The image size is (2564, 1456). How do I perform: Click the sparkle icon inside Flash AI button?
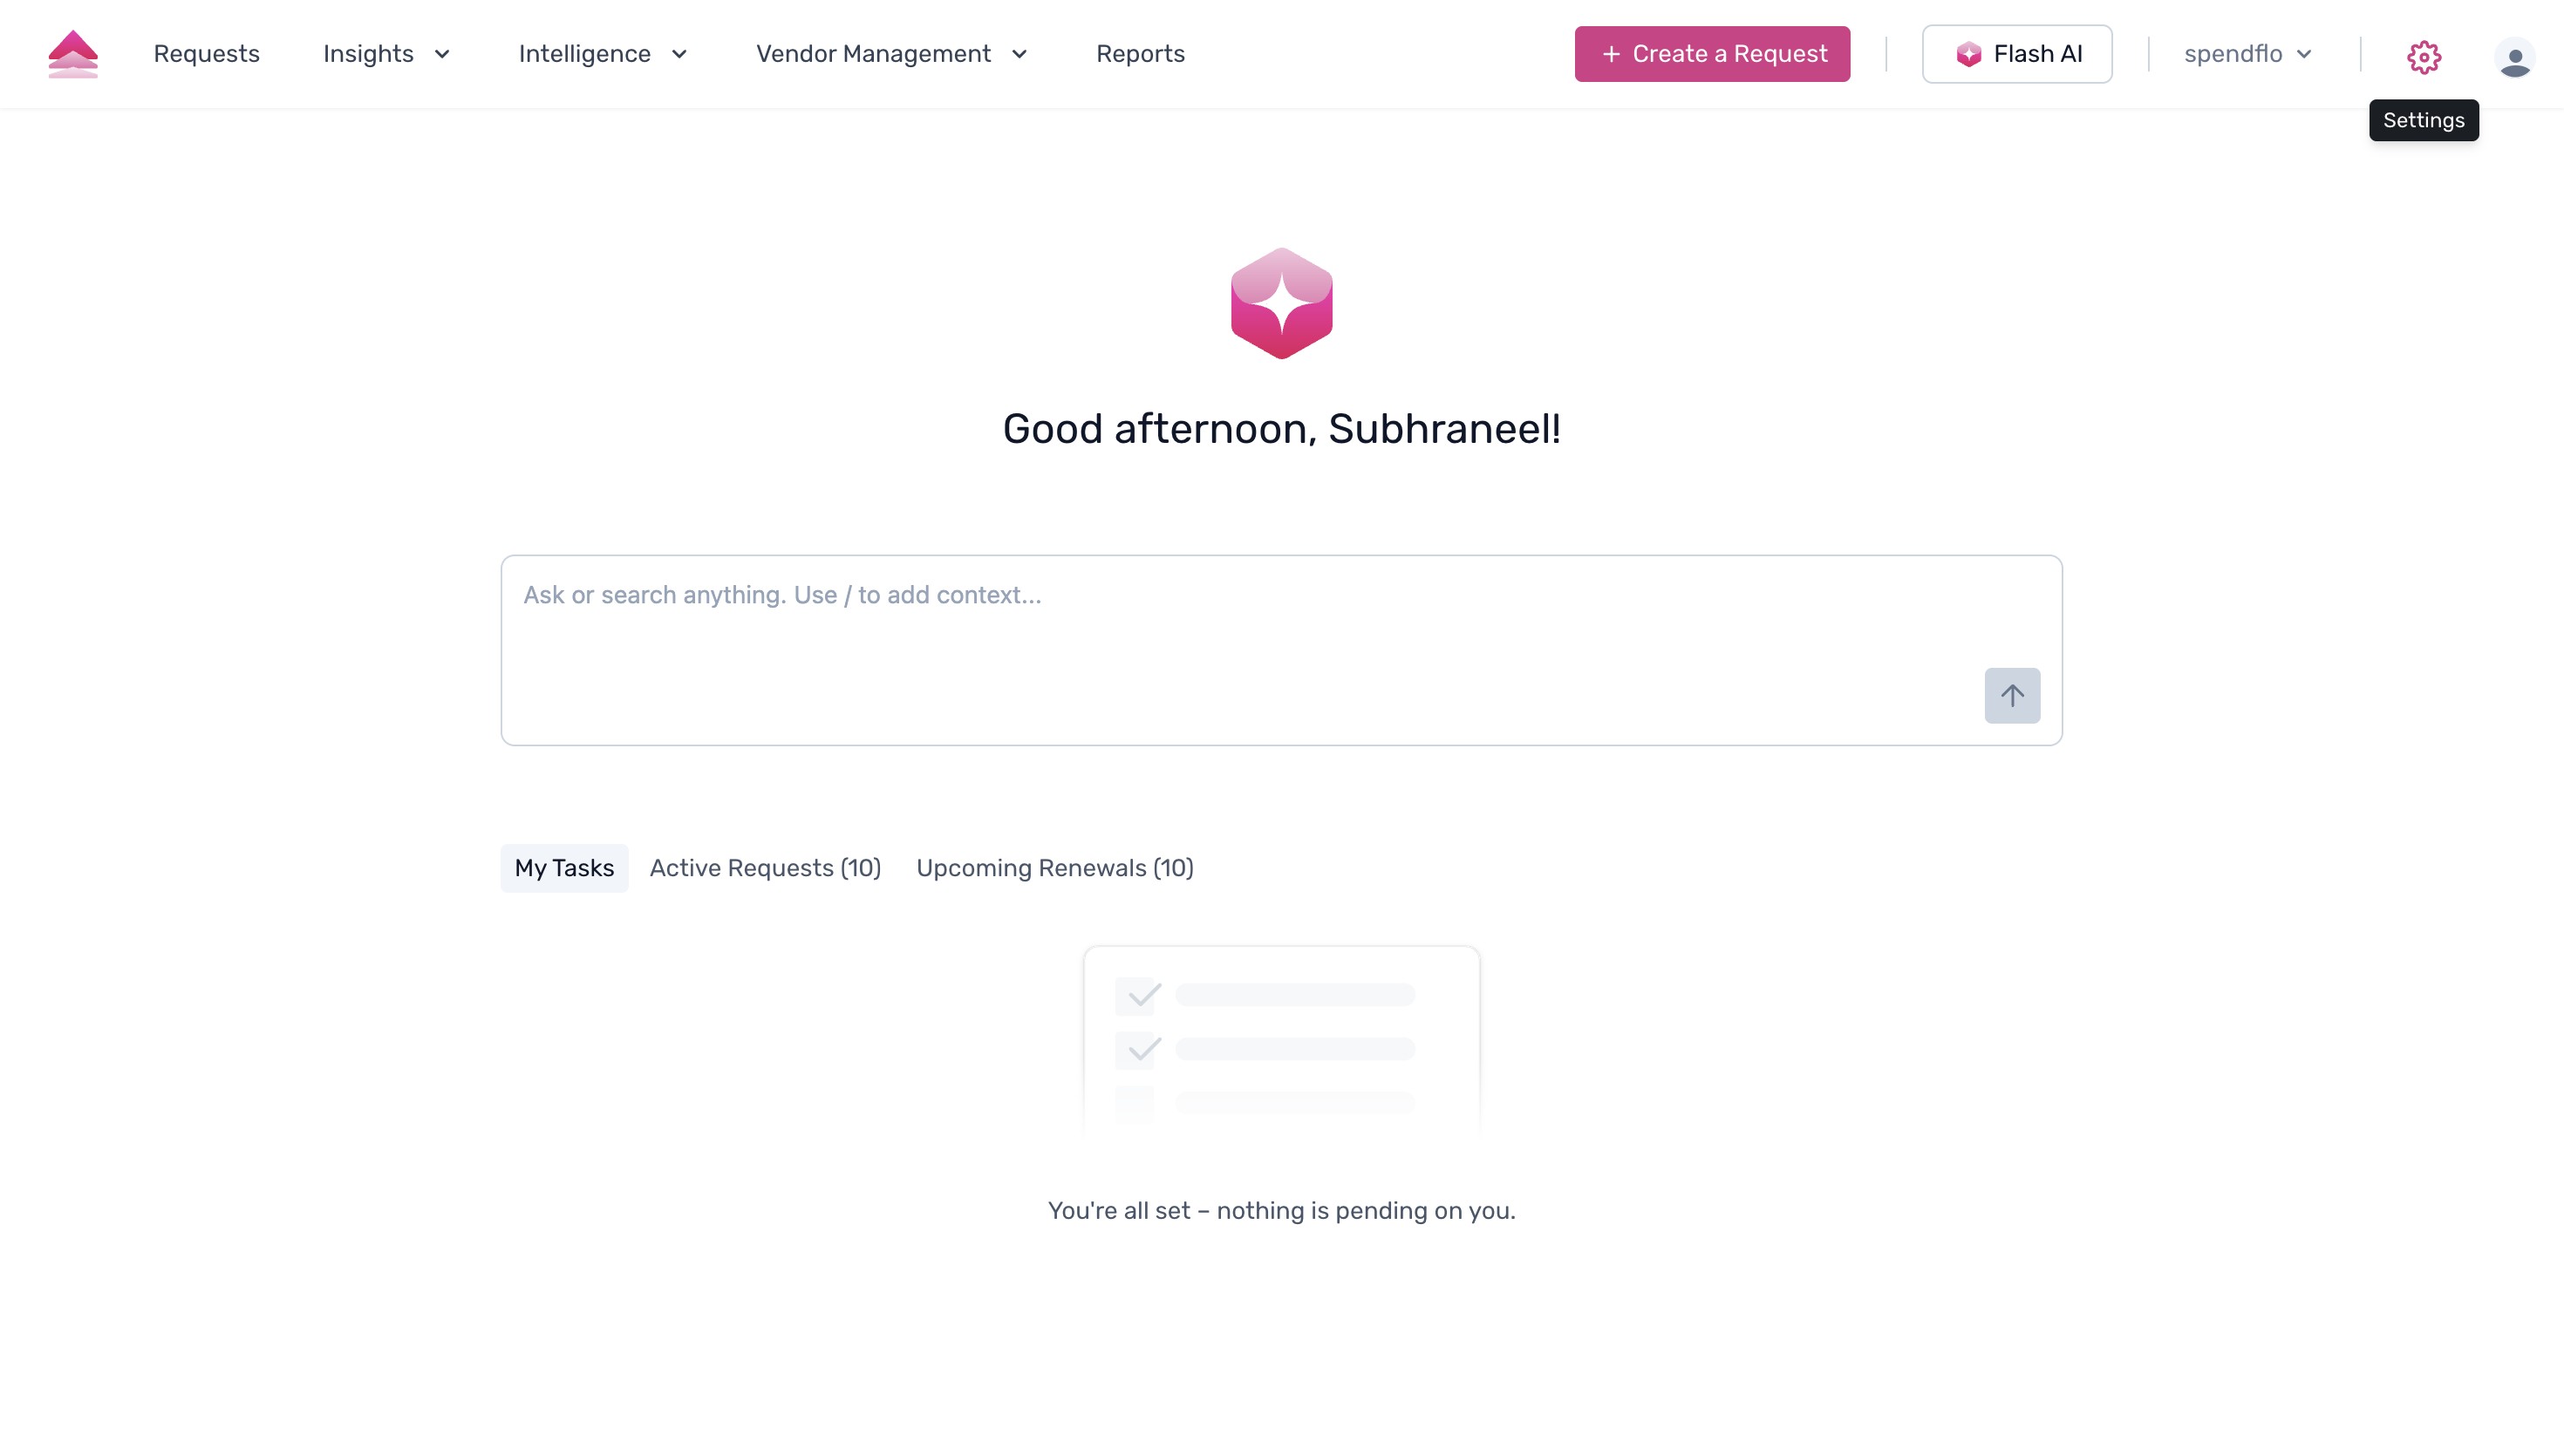click(x=1968, y=54)
